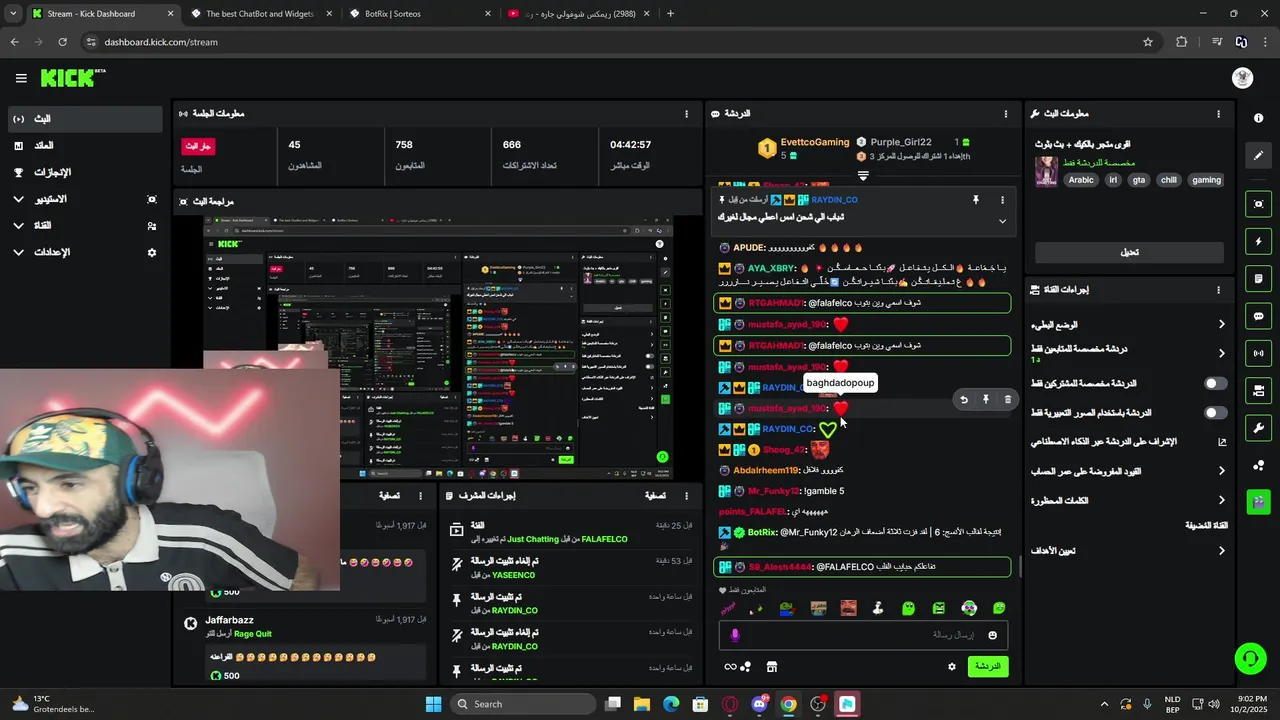Expand banned words setting chevron
Image resolution: width=1280 pixels, height=720 pixels.
click(x=1221, y=500)
